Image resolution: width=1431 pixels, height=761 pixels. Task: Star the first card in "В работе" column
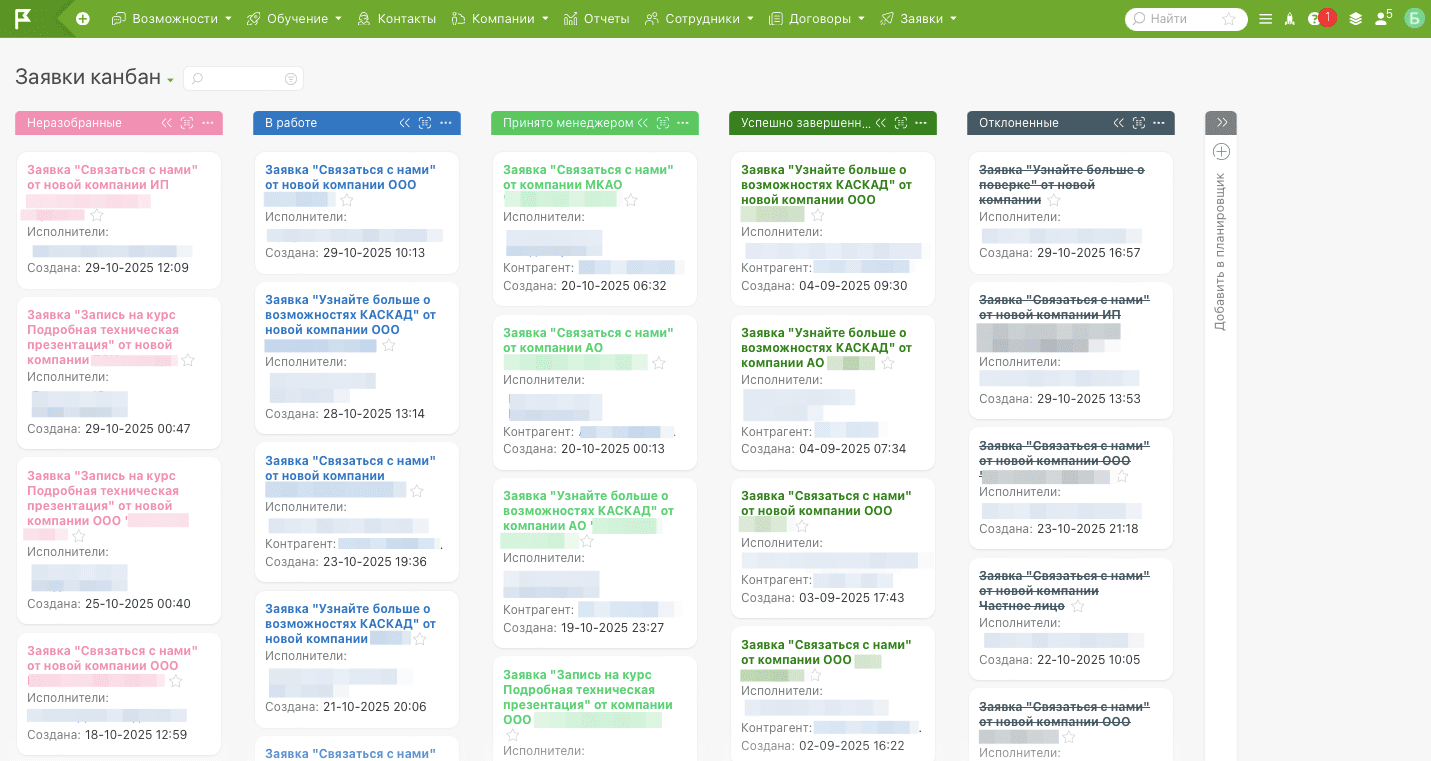pyautogui.click(x=347, y=201)
